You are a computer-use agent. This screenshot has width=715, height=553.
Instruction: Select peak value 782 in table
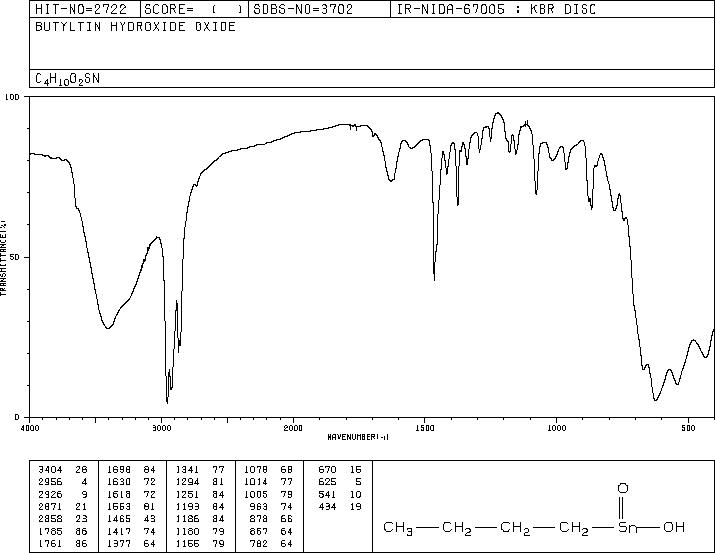pos(259,544)
